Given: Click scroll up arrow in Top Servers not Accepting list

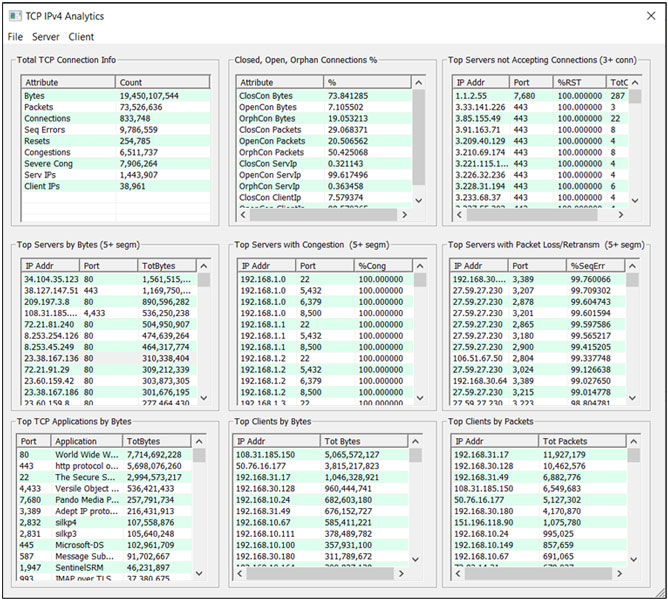Looking at the screenshot, I should point(635,83).
